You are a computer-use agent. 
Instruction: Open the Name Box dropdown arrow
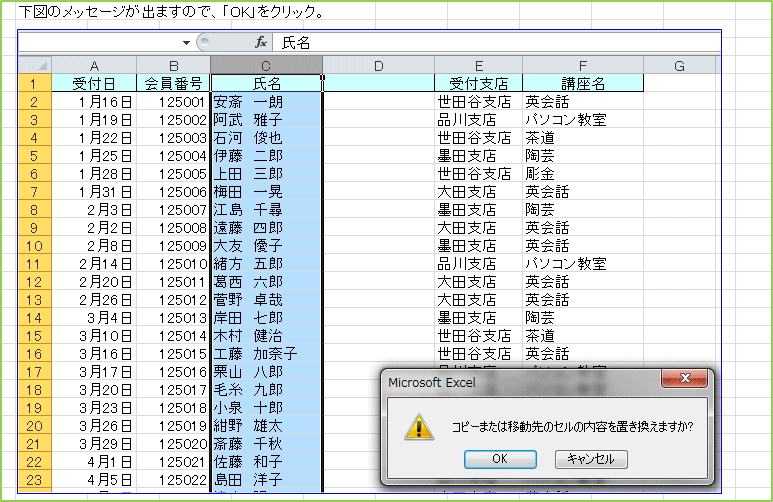pyautogui.click(x=186, y=43)
